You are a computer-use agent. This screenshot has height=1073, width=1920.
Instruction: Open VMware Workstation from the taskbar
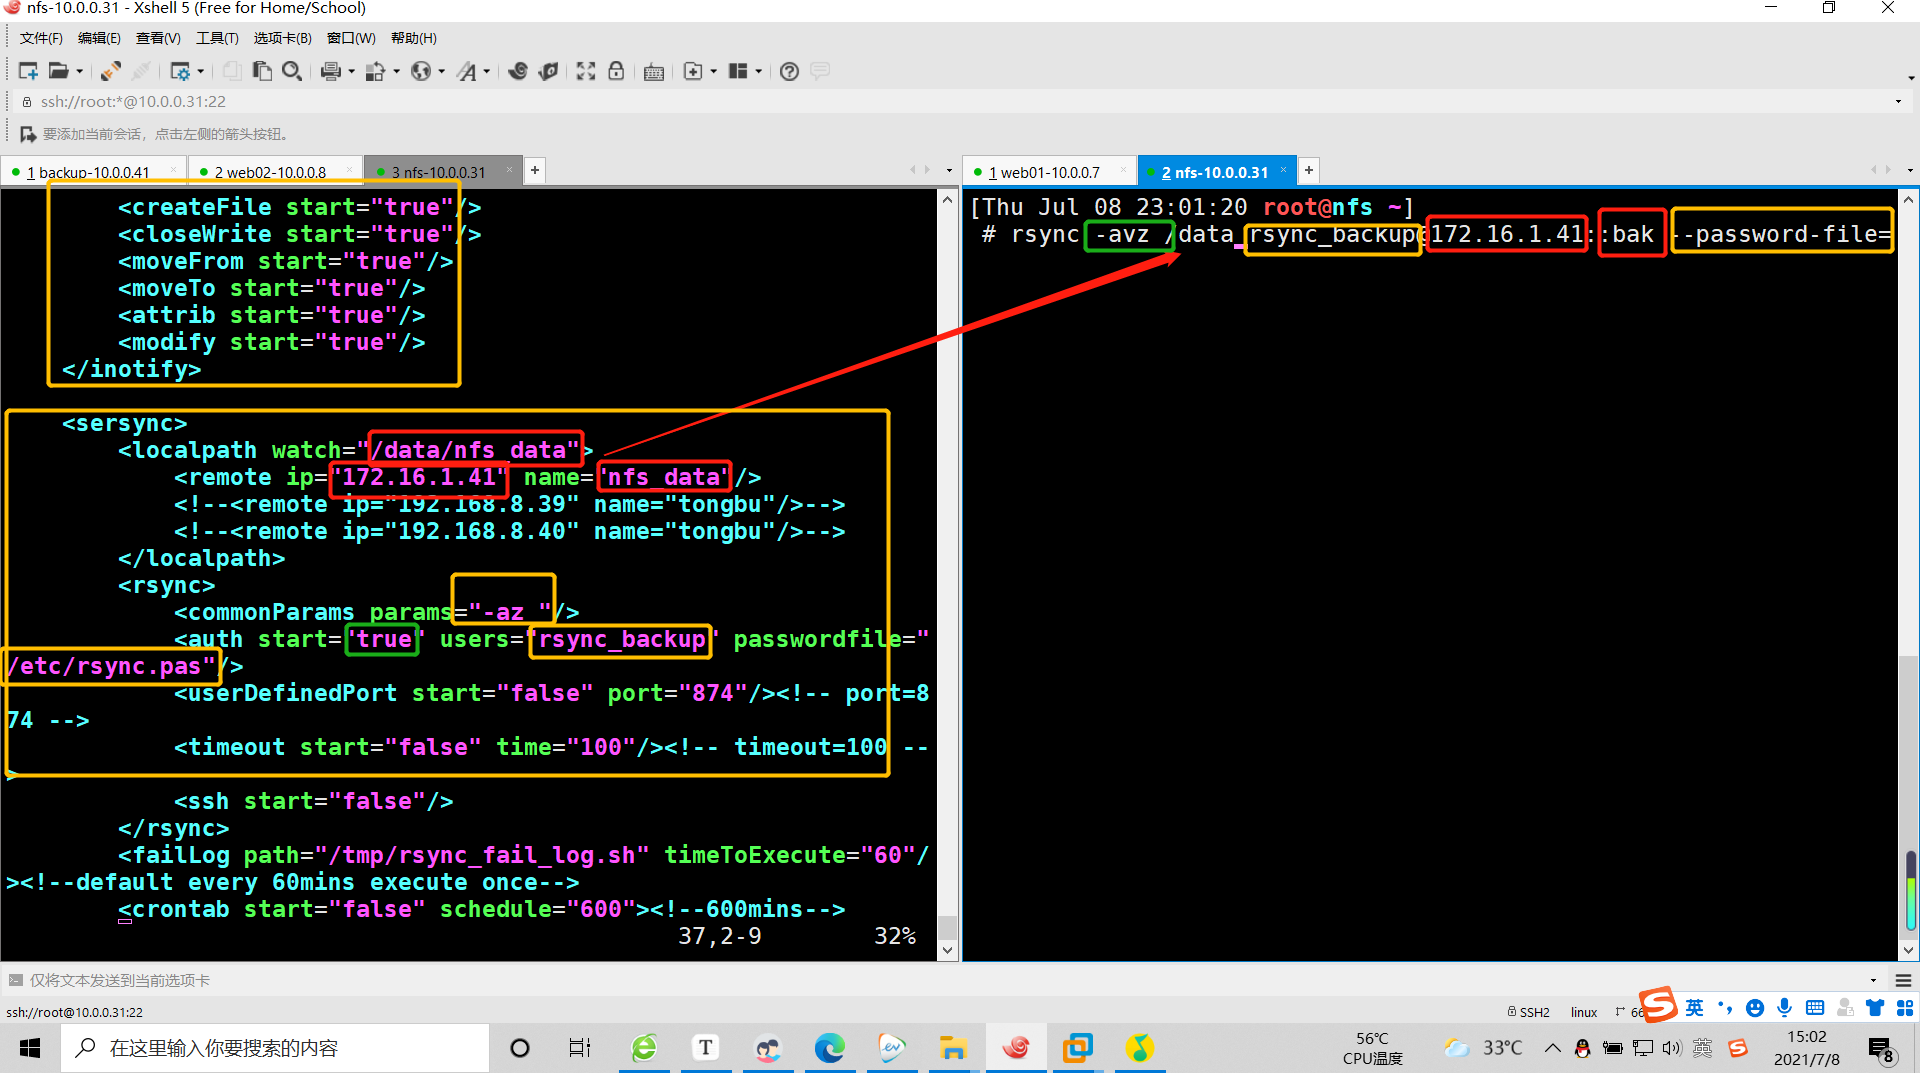pos(1078,1048)
